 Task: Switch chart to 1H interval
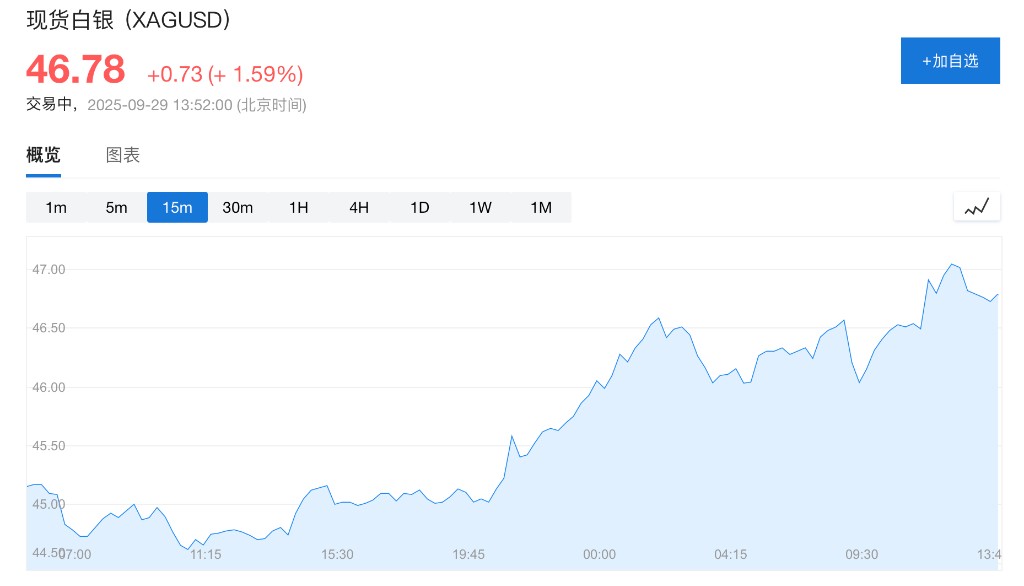(298, 208)
